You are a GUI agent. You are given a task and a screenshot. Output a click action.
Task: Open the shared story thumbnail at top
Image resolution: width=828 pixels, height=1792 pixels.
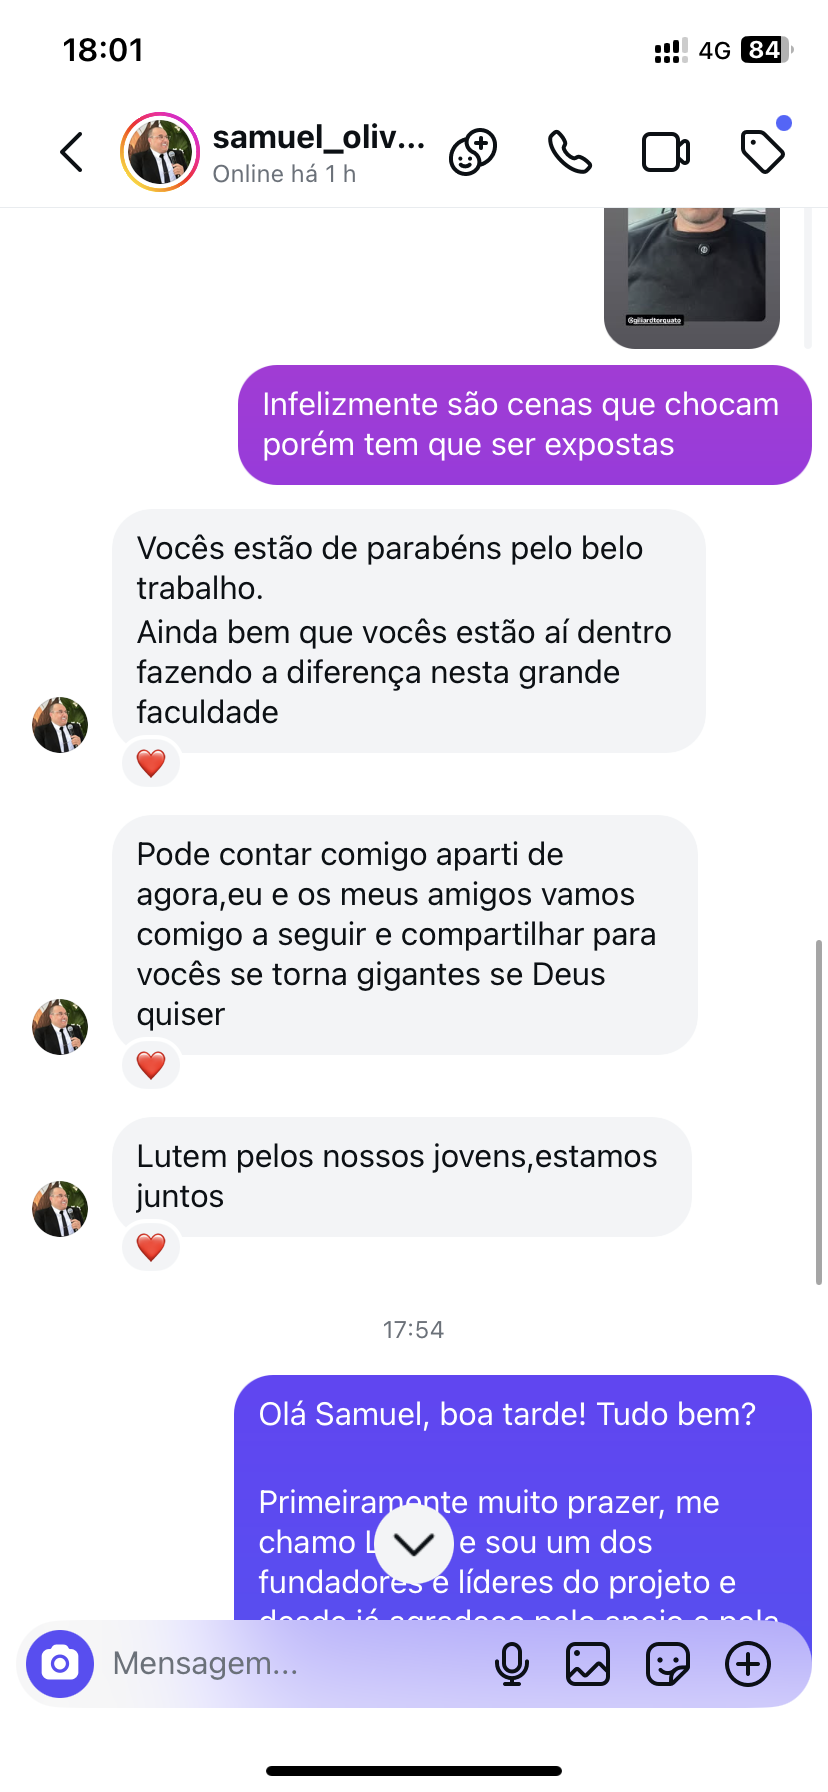pos(692,275)
